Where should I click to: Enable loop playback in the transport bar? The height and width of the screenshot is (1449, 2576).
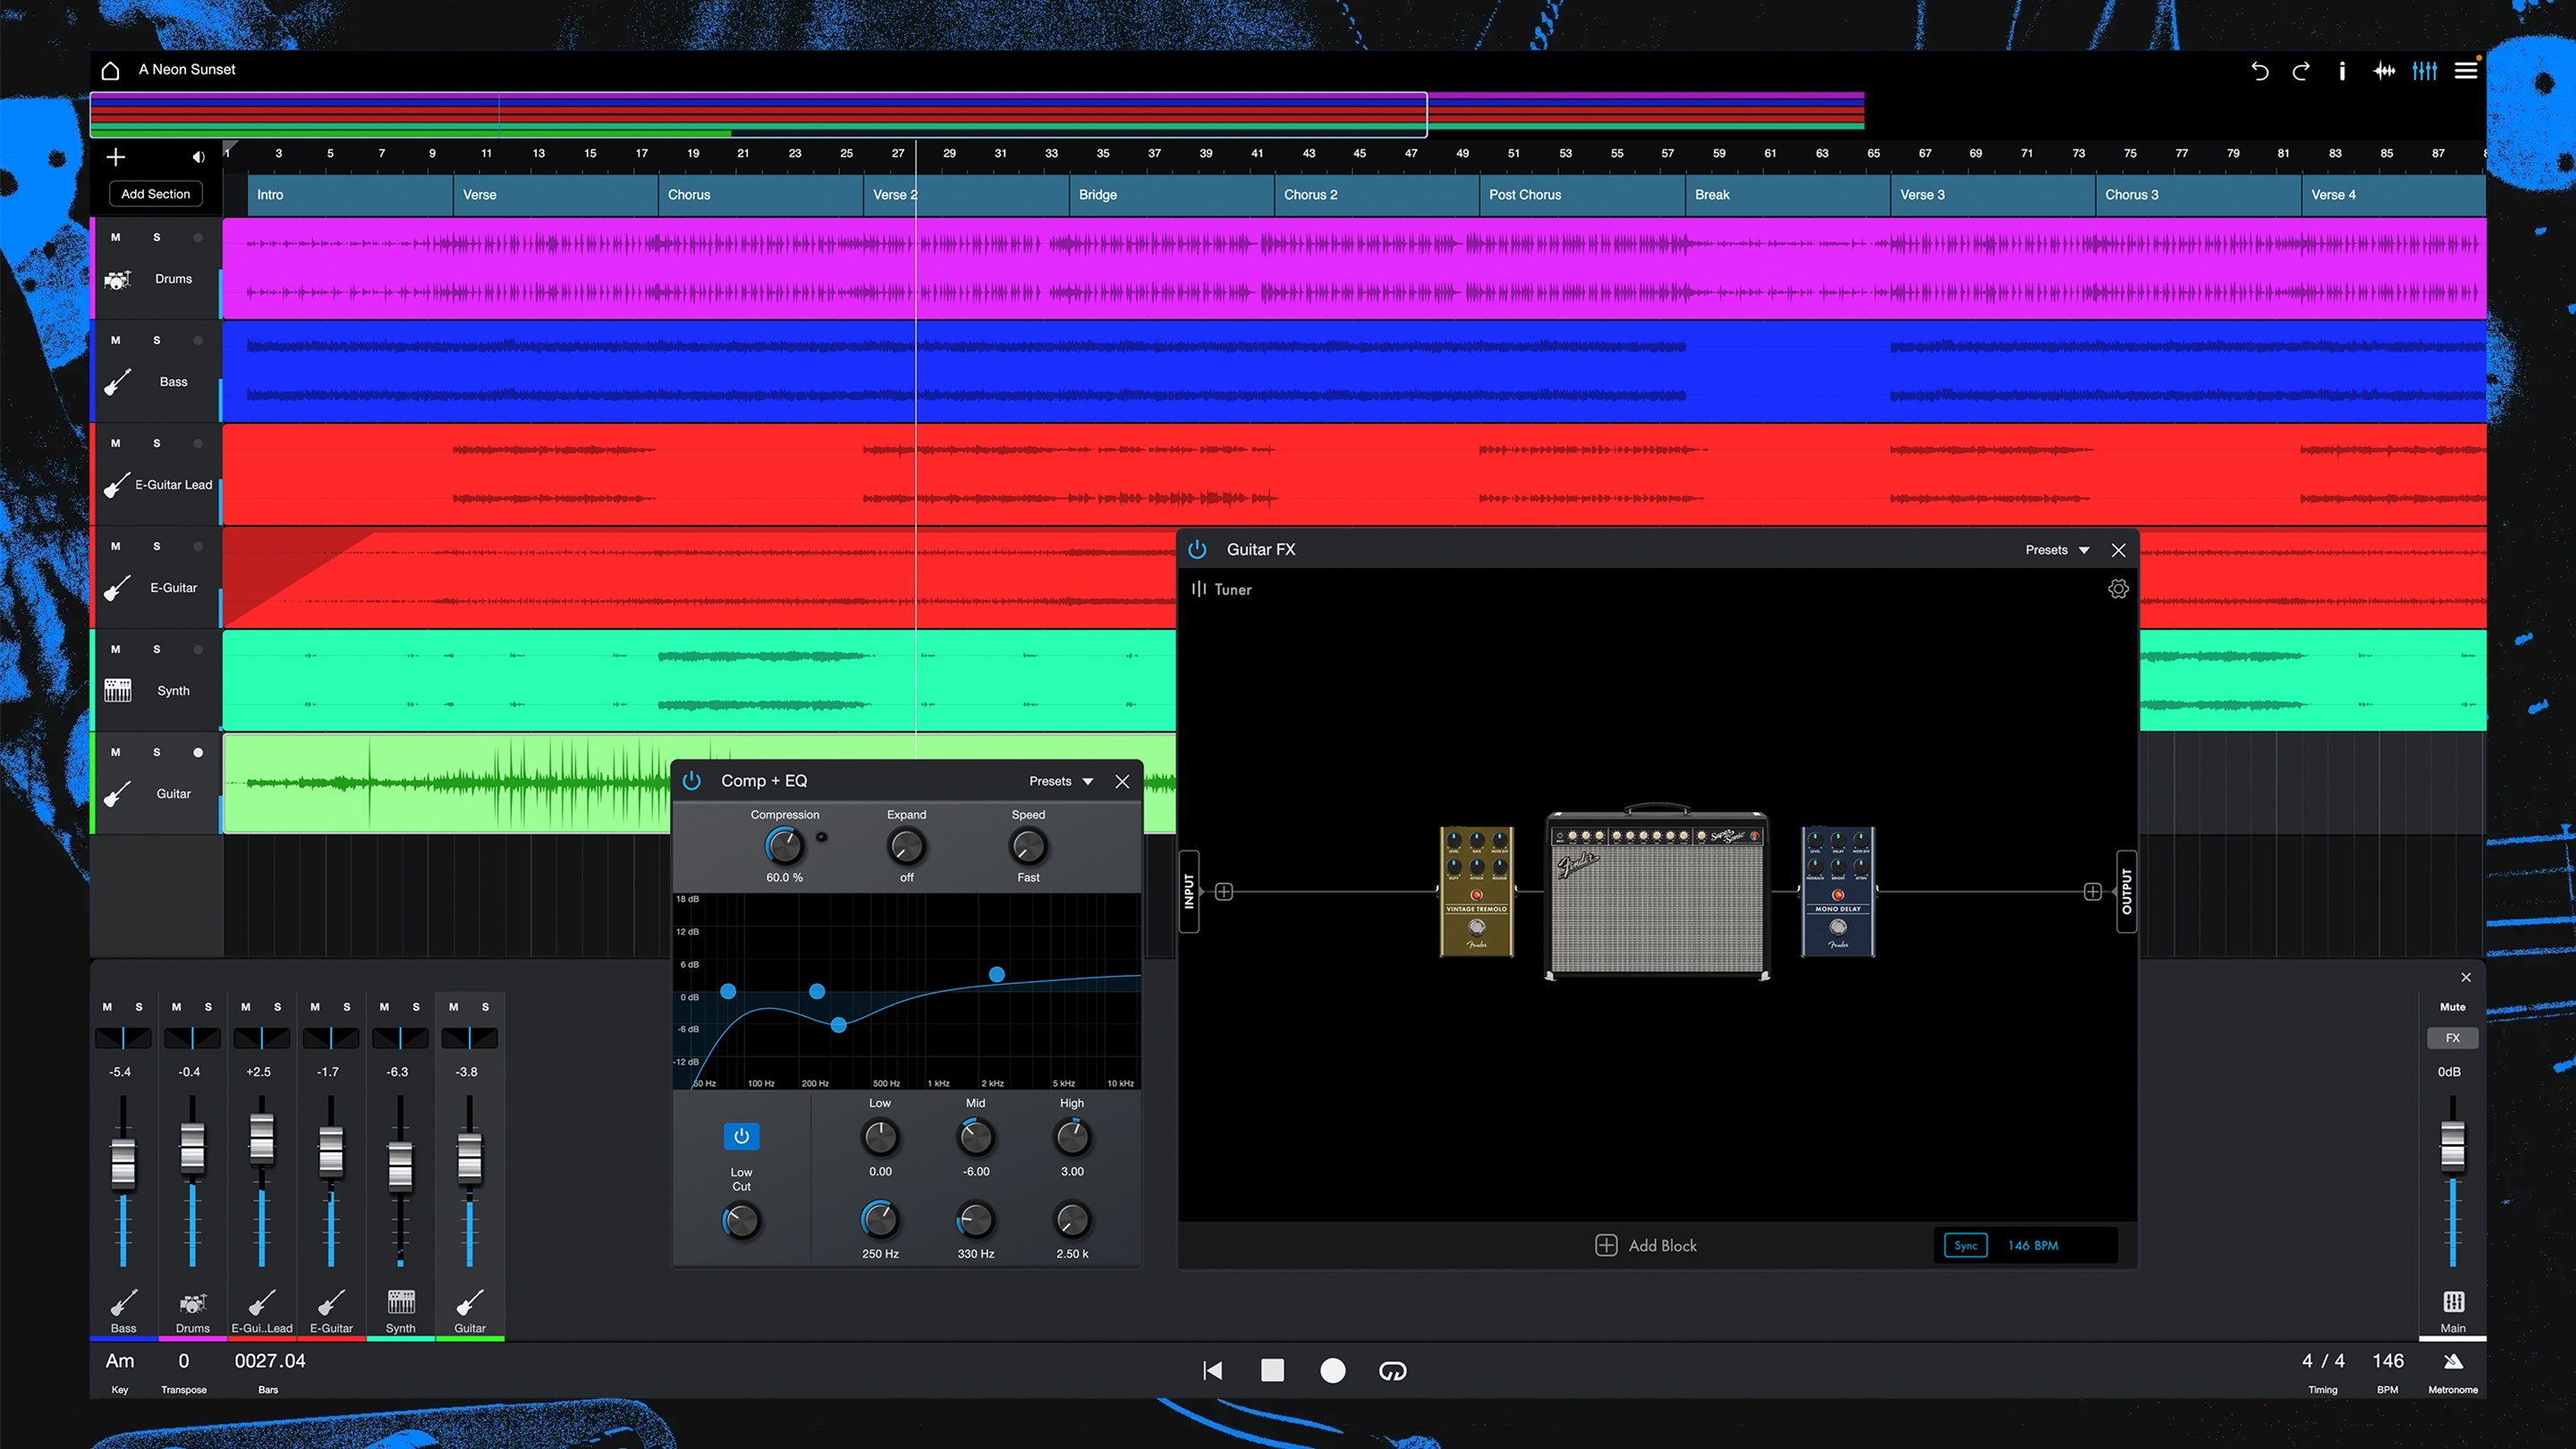point(1392,1371)
